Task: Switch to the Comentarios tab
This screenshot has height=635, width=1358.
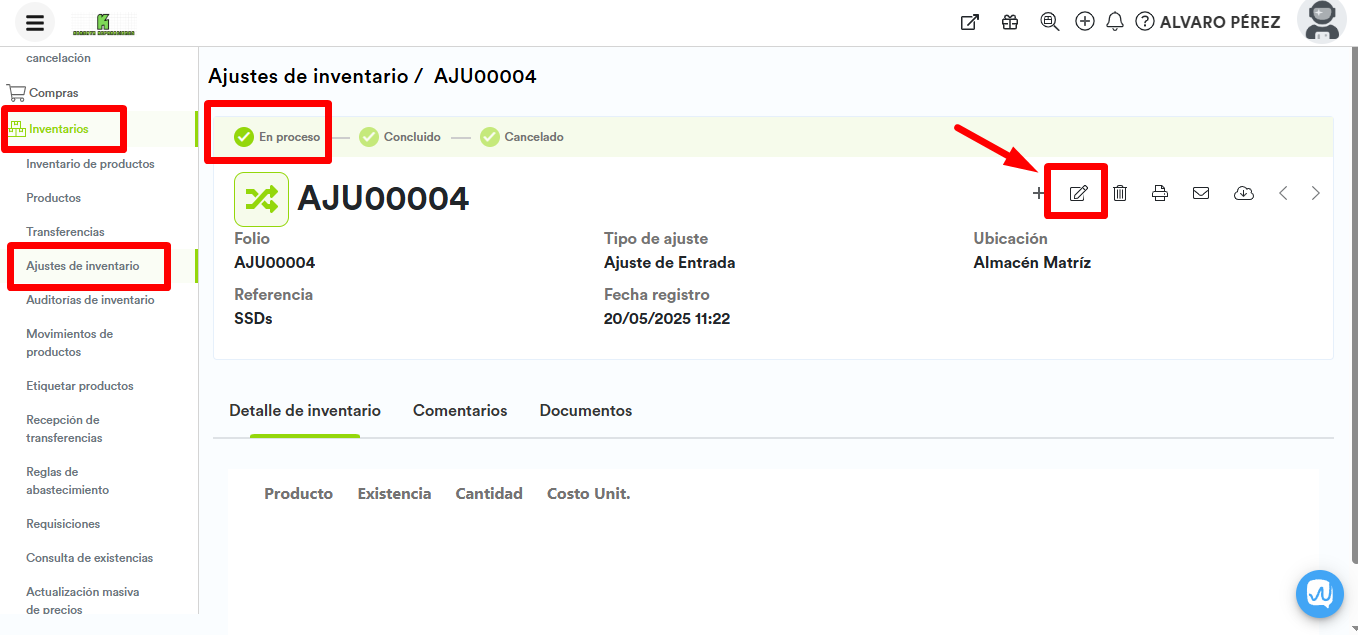Action: 460,411
